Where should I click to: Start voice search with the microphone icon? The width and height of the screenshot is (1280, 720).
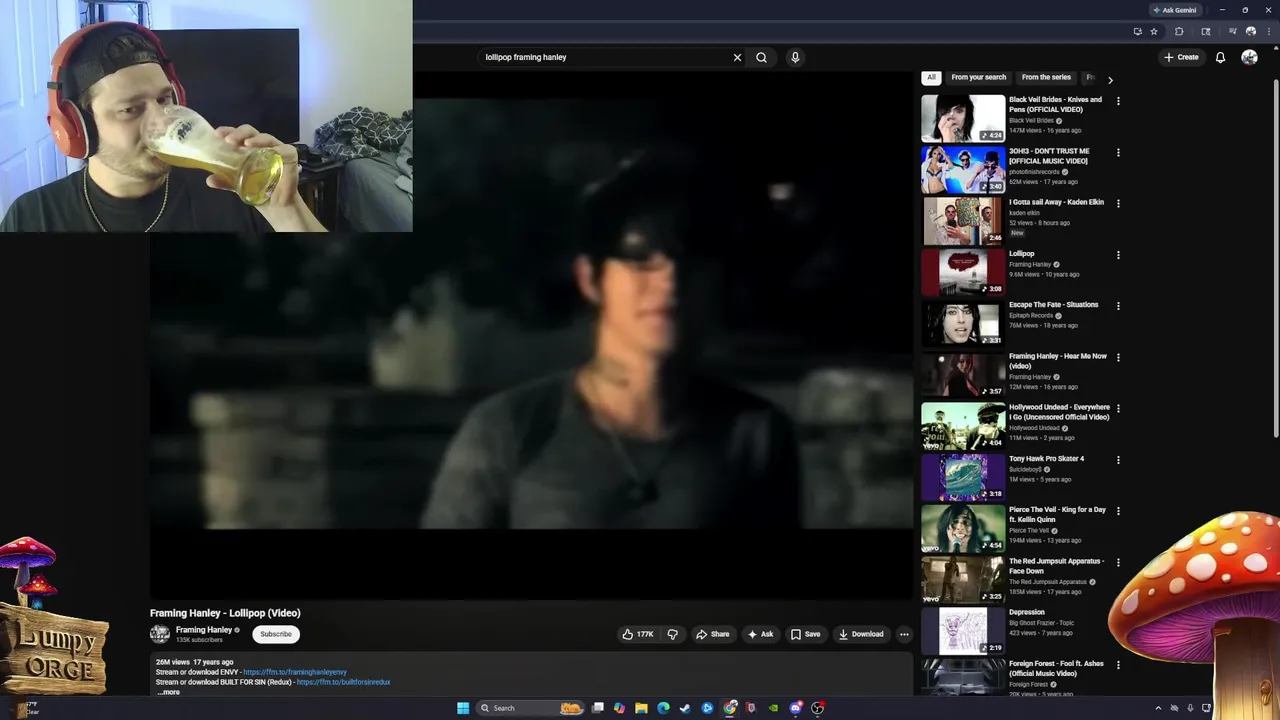(x=795, y=57)
